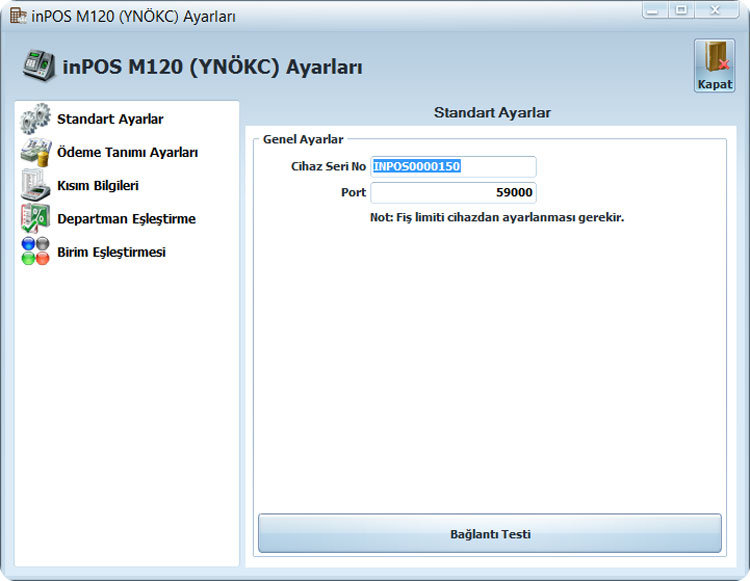Click the Genel Ayarlar group label
This screenshot has width=750, height=581.
(303, 139)
